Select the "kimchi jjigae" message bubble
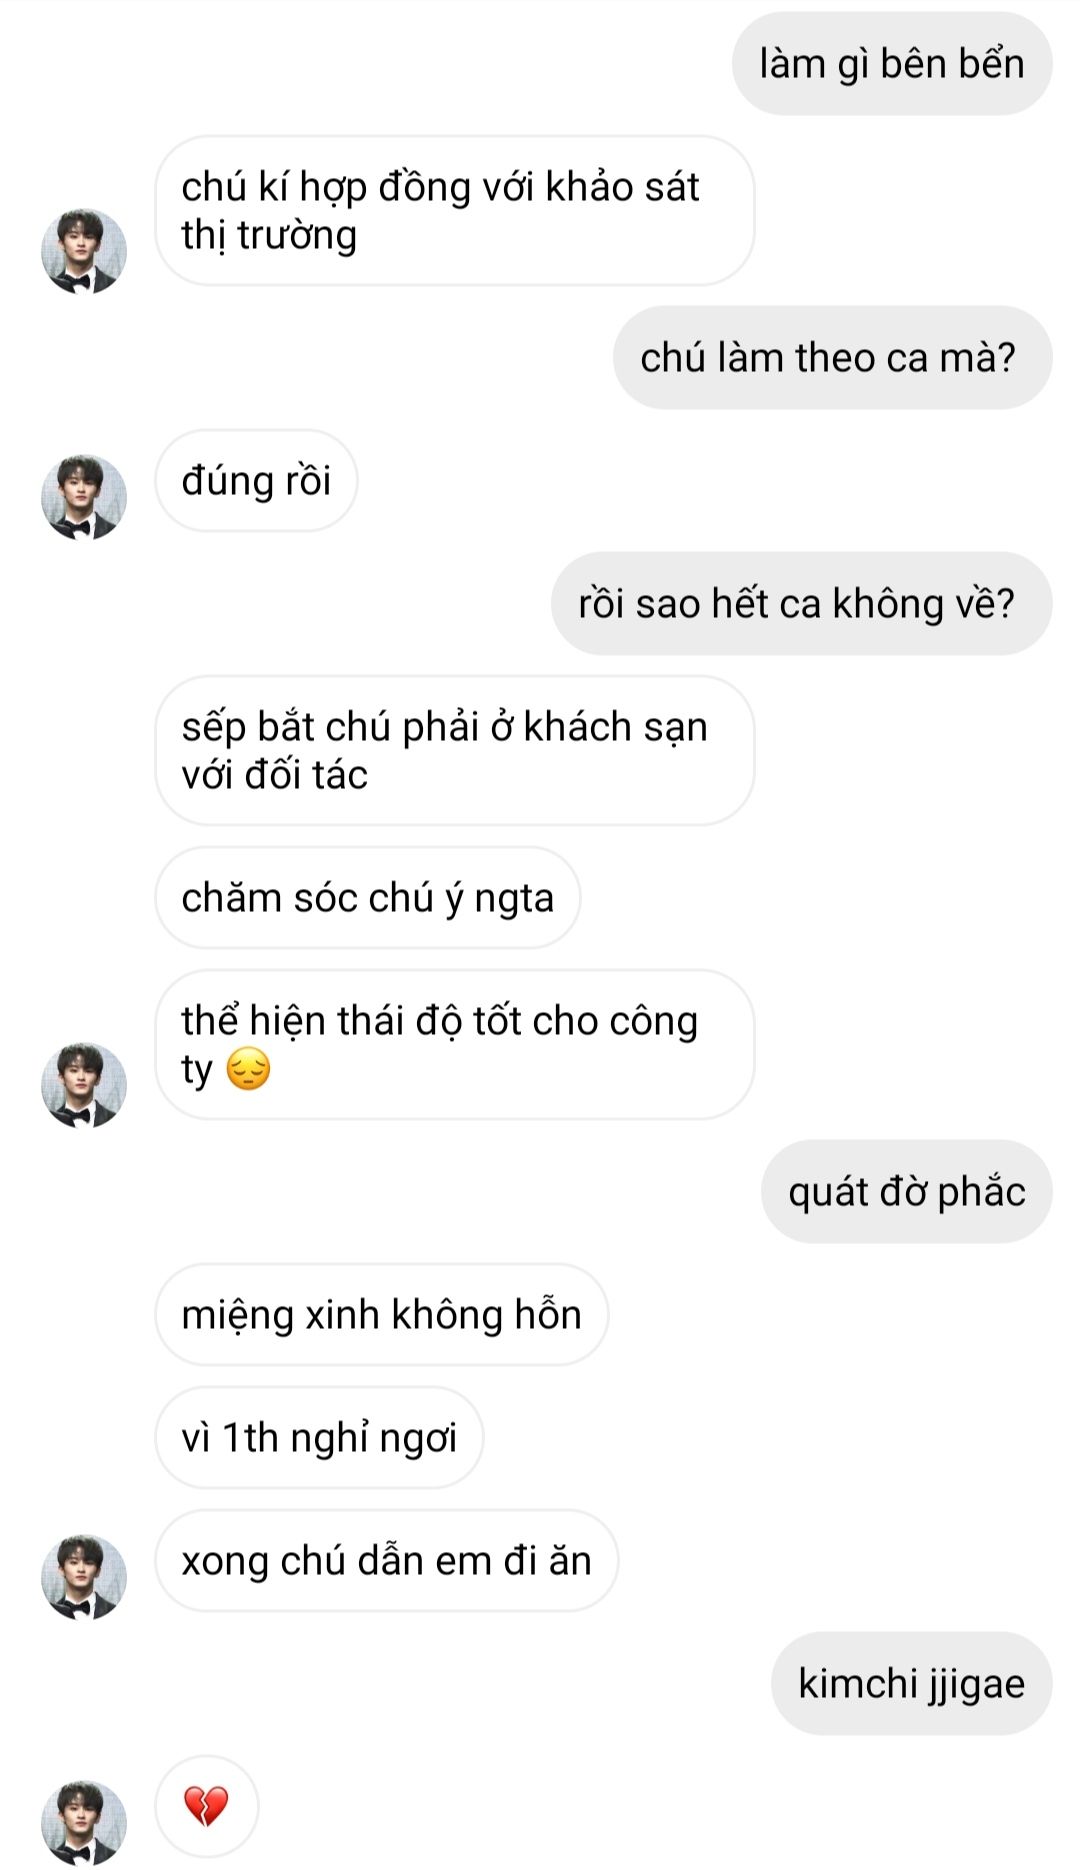This screenshot has height=1870, width=1080. pyautogui.click(x=911, y=1684)
